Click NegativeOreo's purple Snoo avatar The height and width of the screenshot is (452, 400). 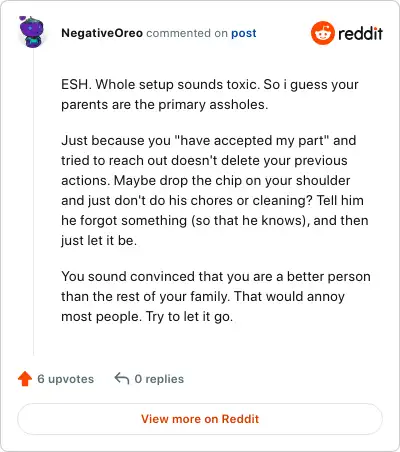[31, 32]
